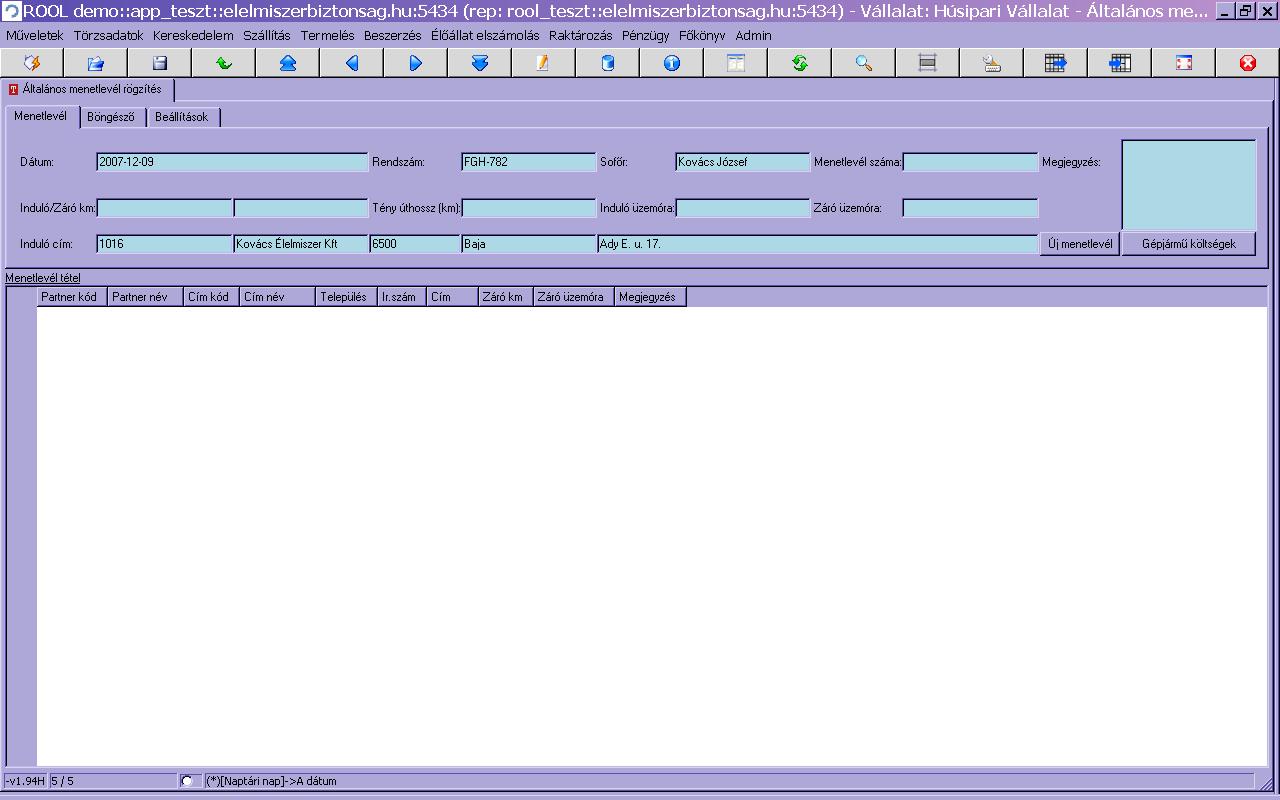Click the status bar radio indicator

[187, 781]
